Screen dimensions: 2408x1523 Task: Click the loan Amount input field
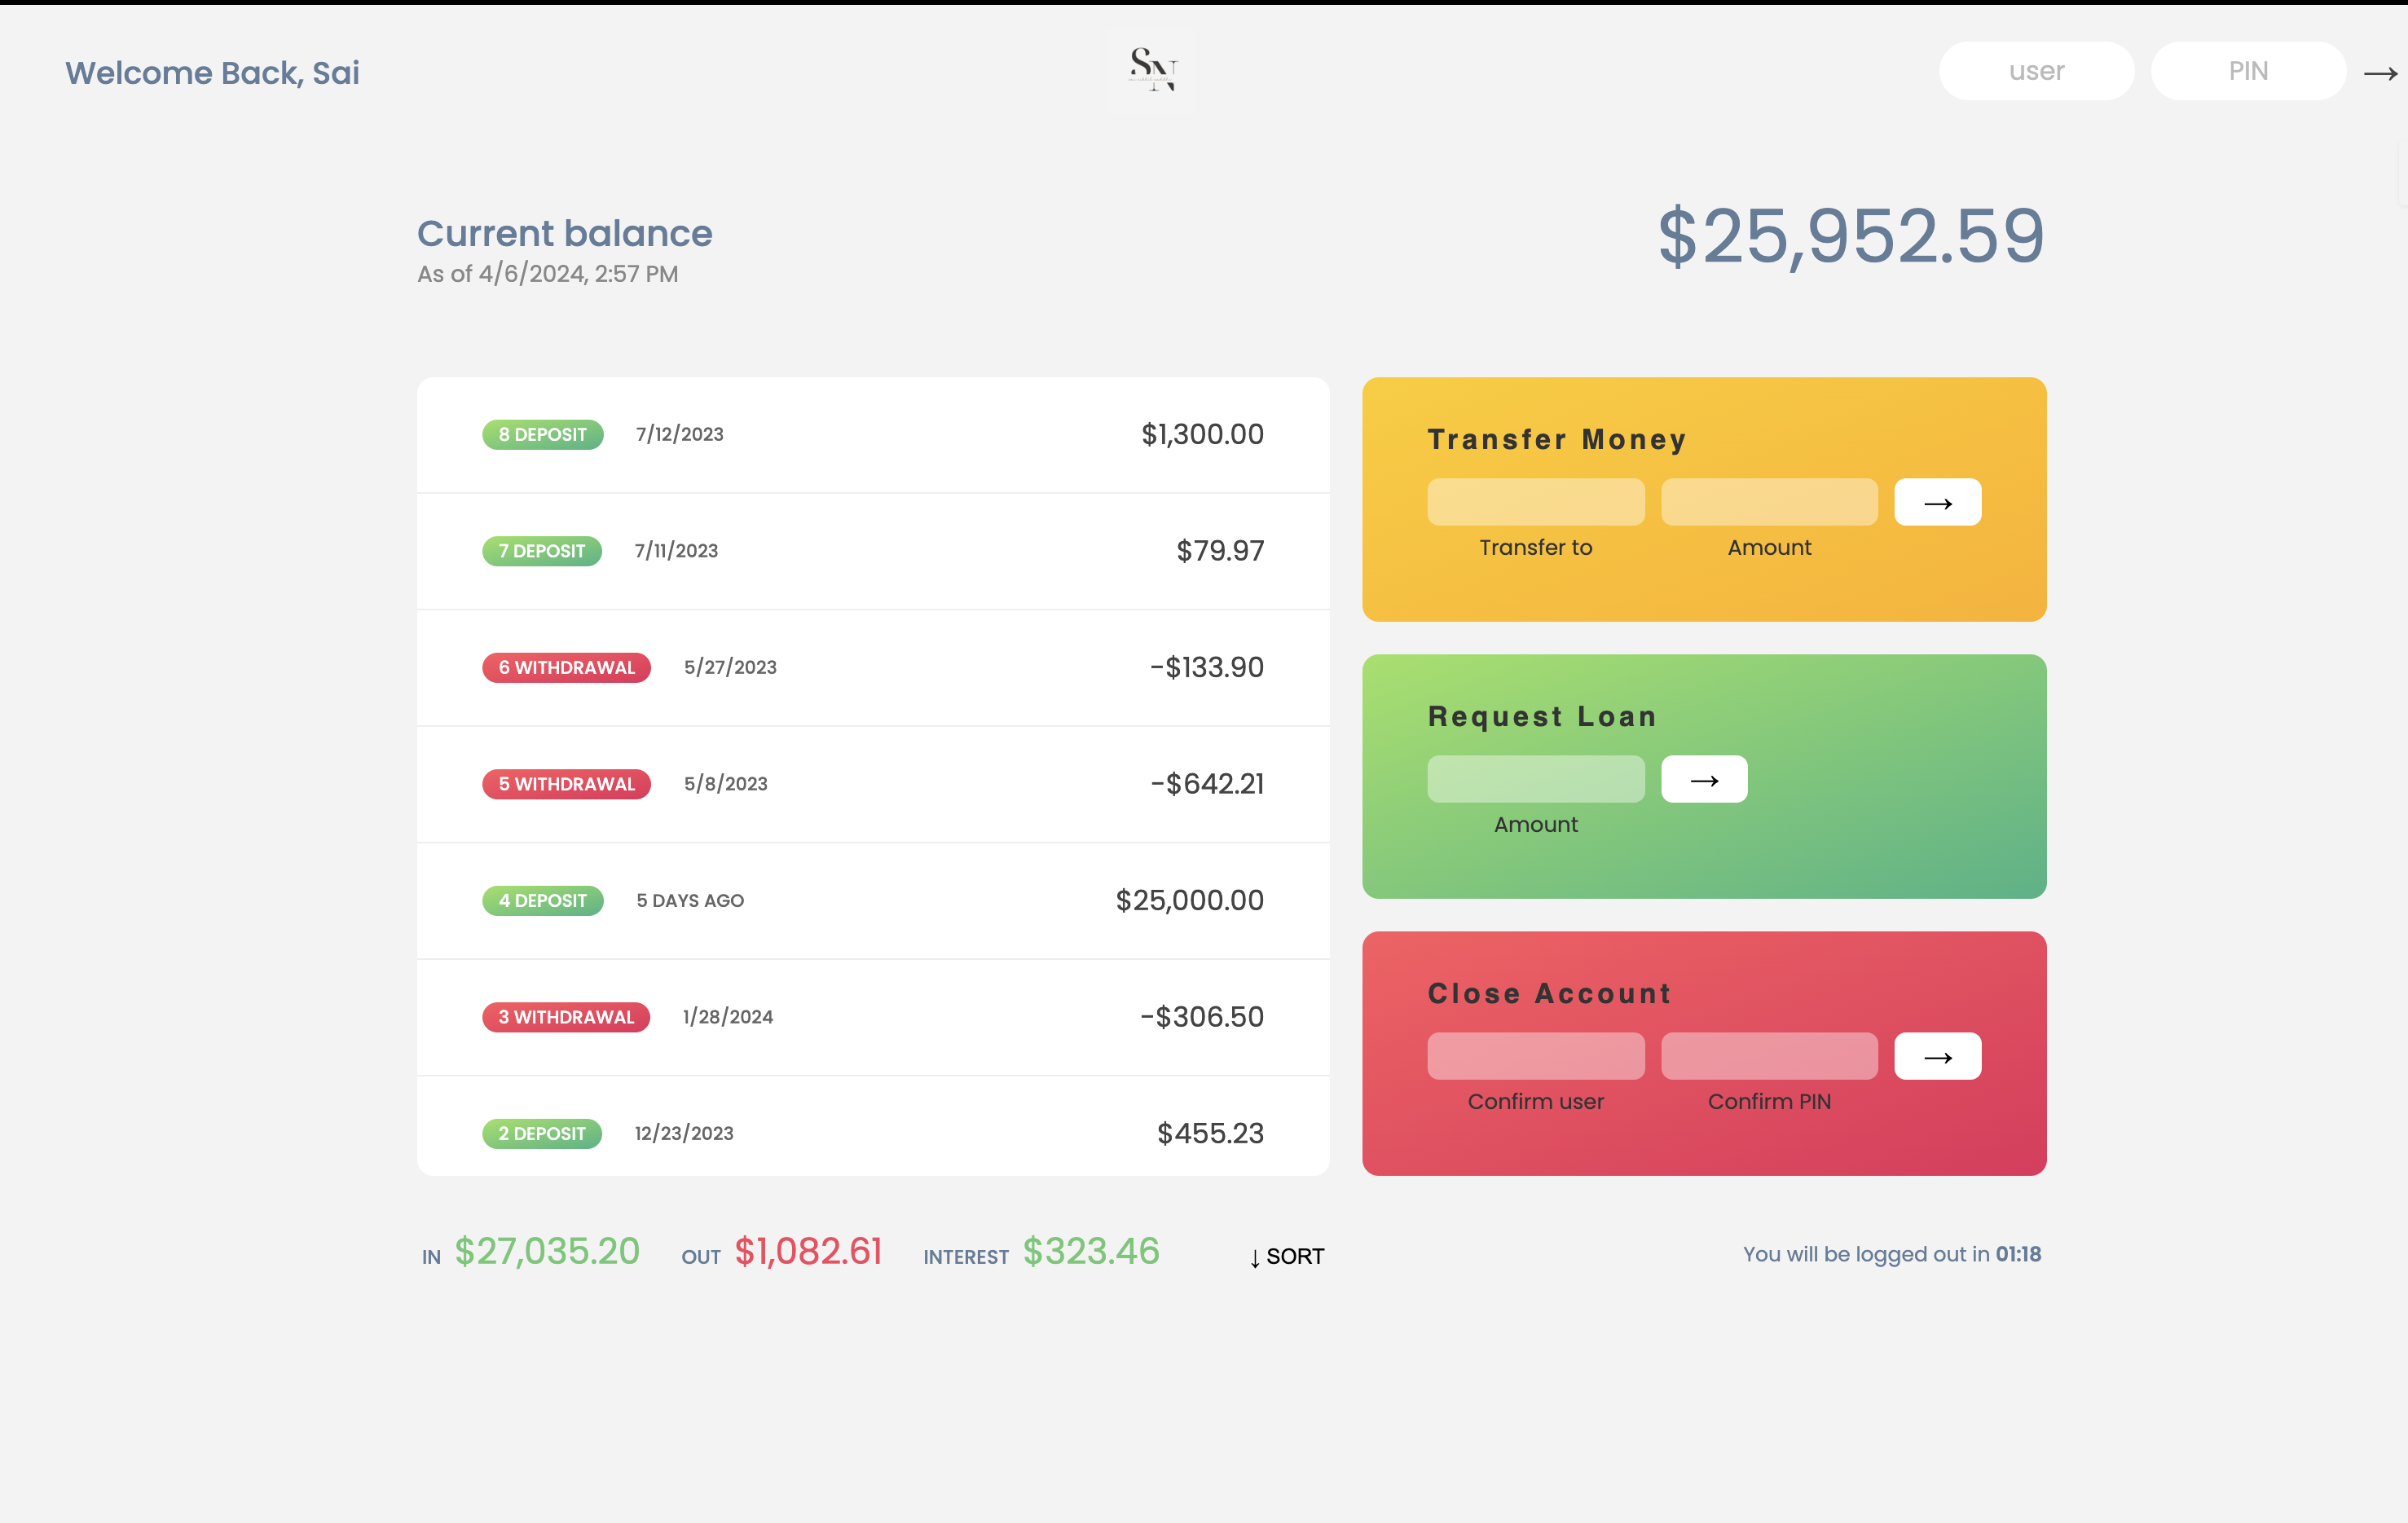[1535, 779]
